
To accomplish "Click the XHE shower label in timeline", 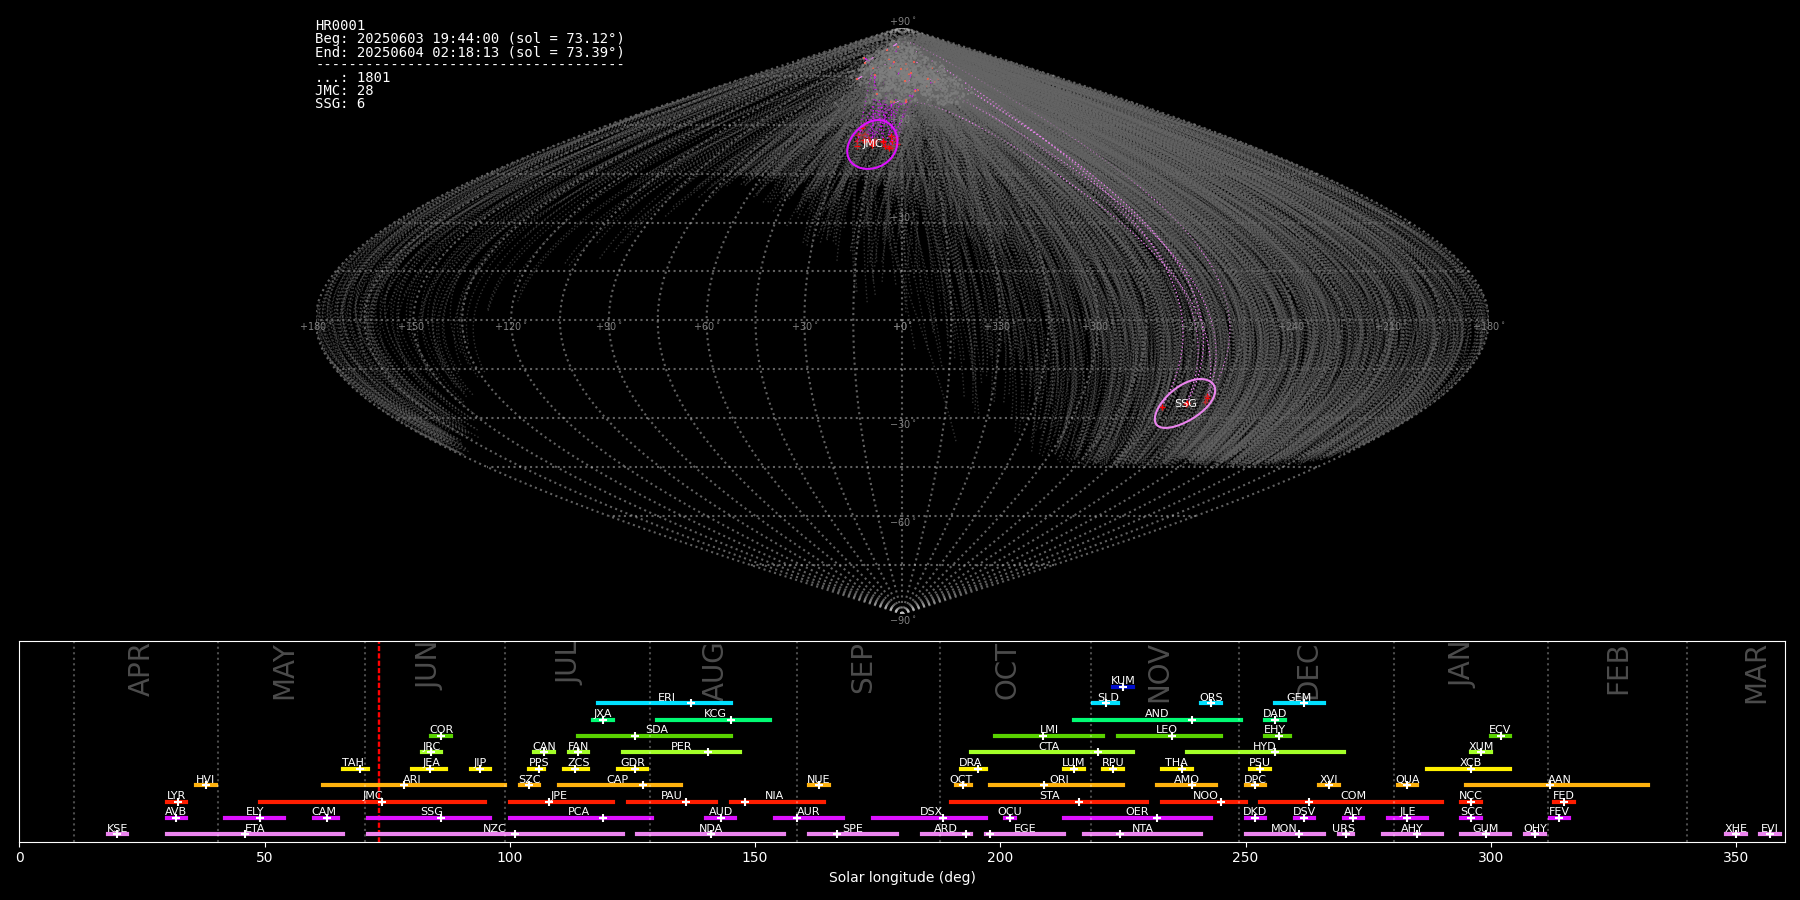I will (1736, 829).
